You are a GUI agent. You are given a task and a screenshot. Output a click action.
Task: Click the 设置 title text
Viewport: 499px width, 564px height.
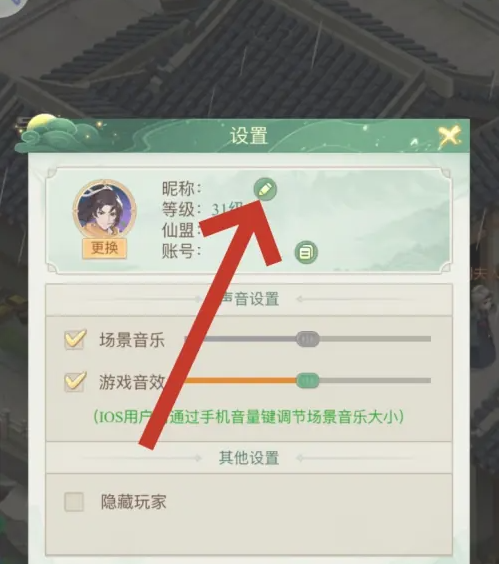(249, 136)
